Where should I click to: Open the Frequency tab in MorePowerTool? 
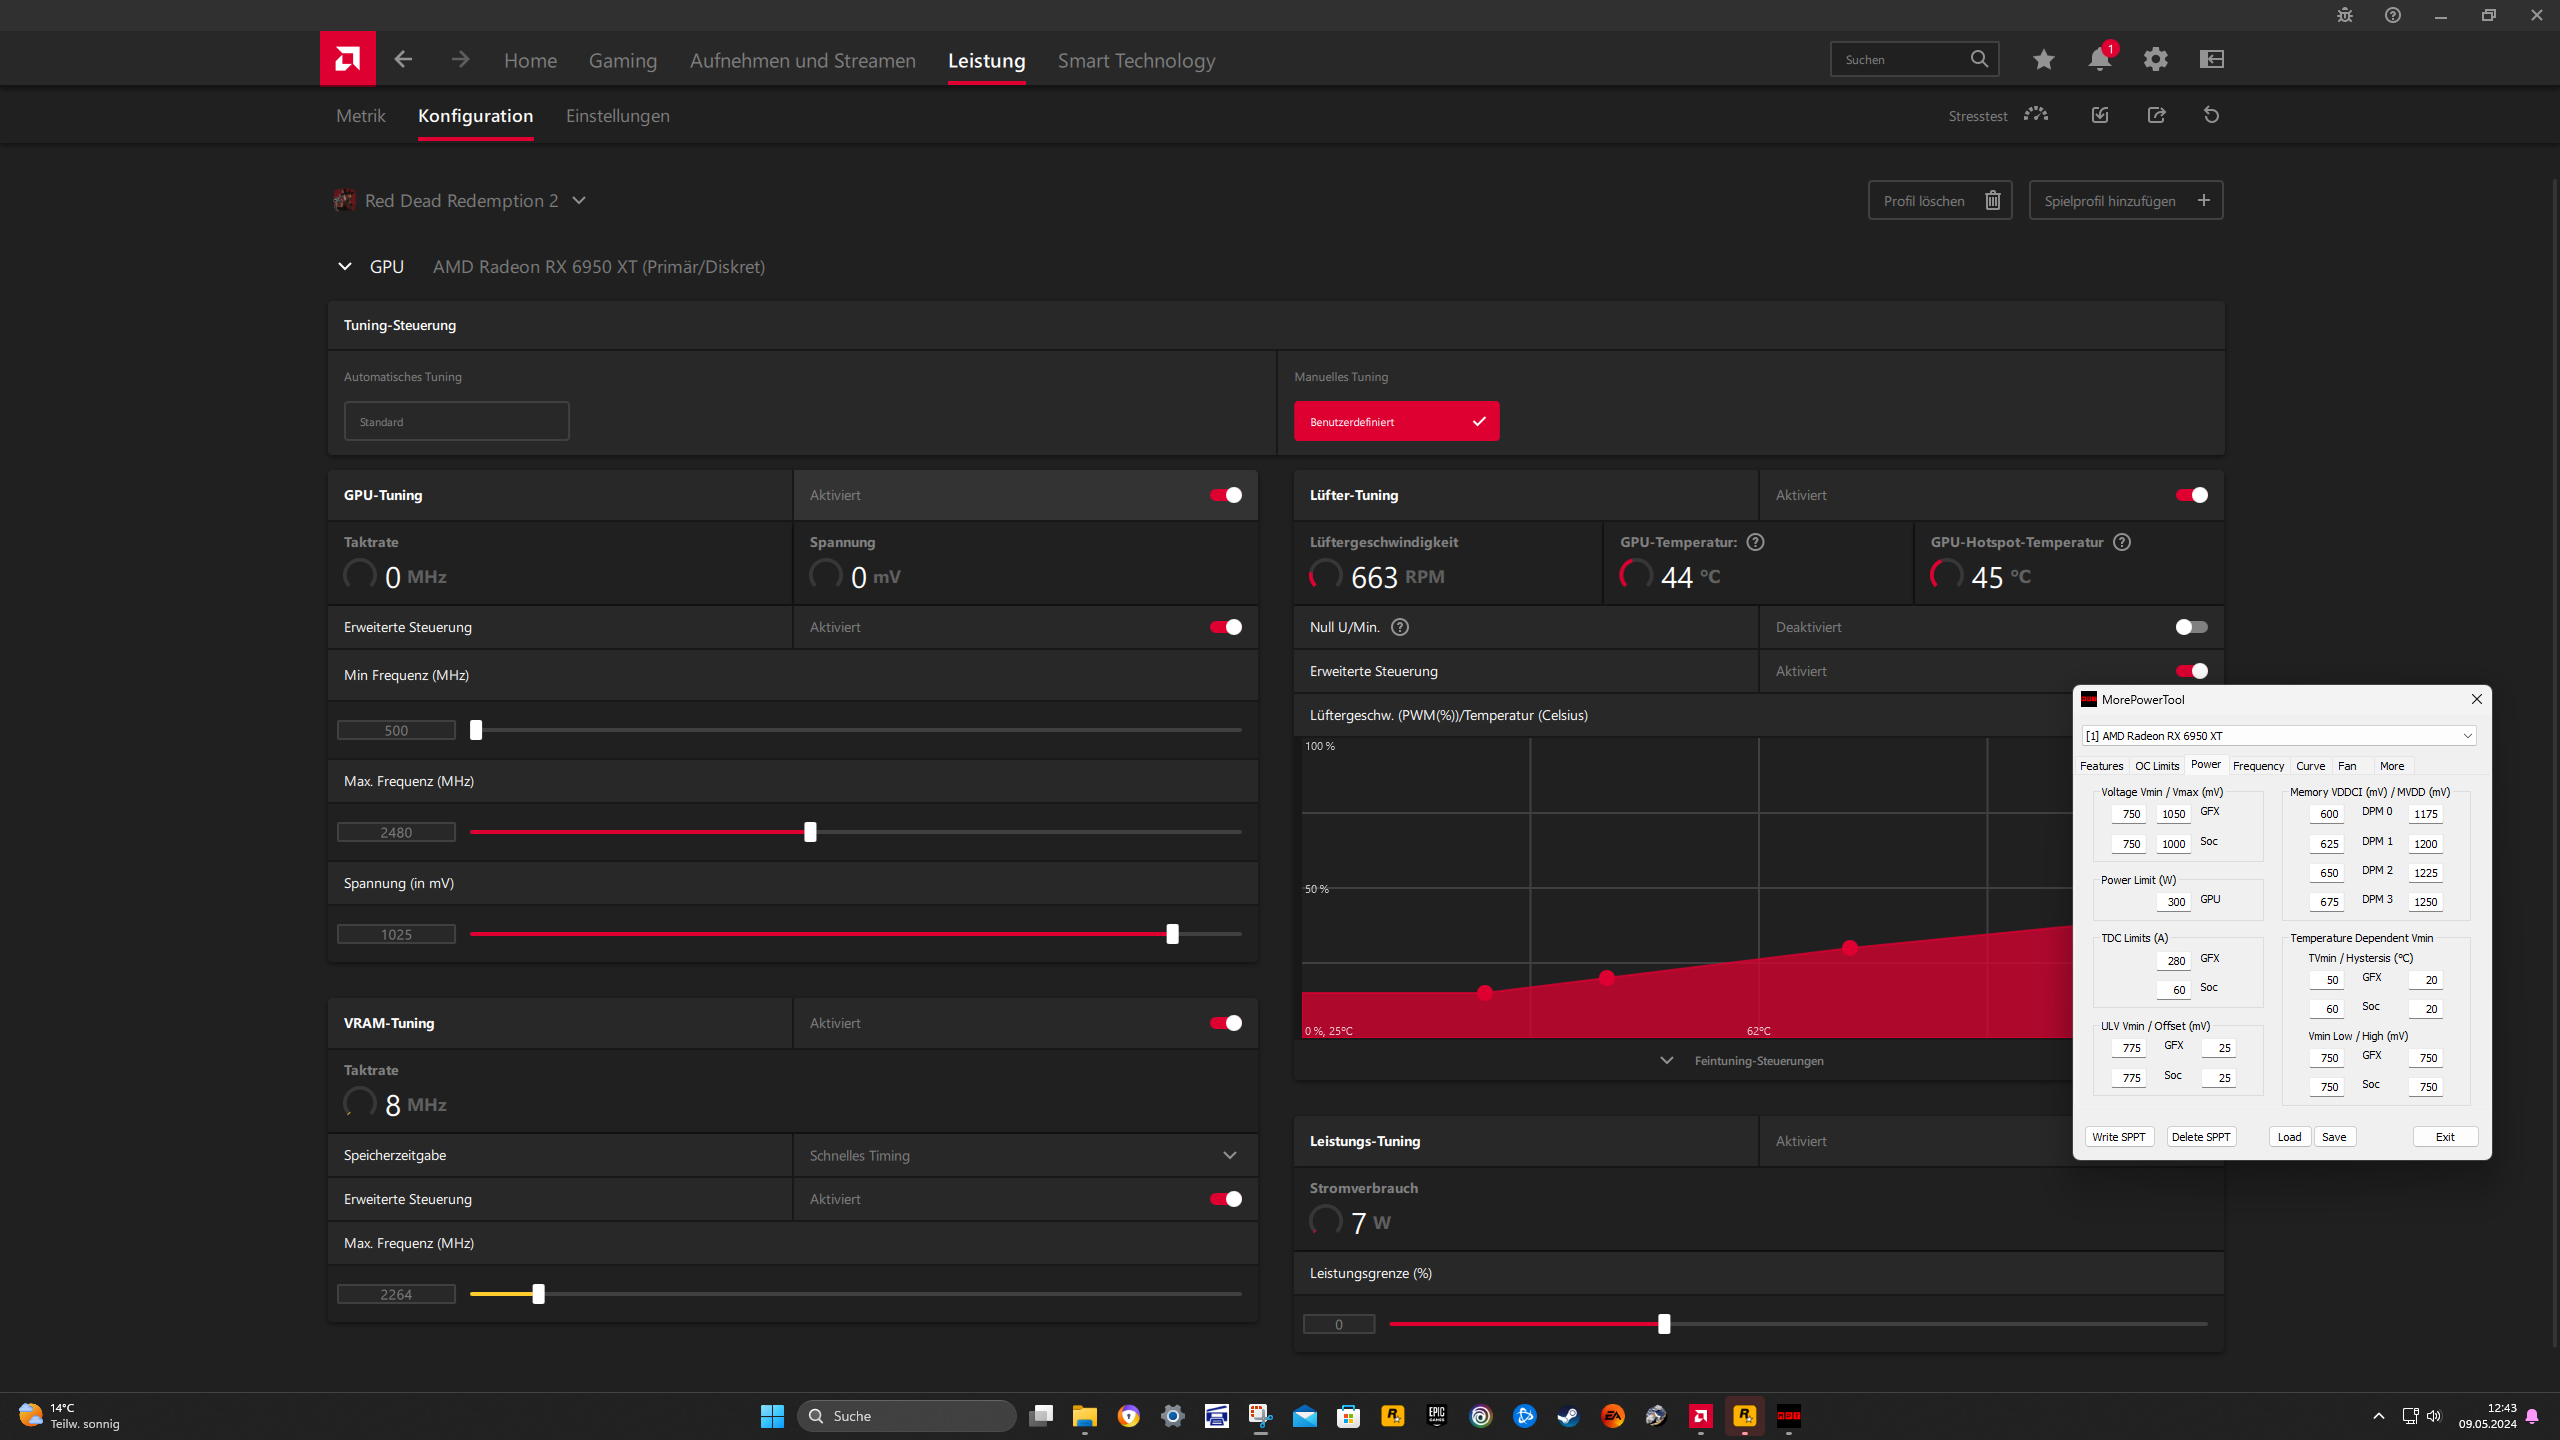(2258, 766)
